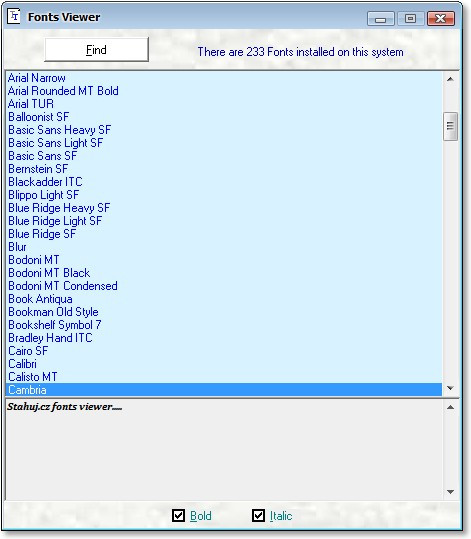Select Blur font

tap(224, 247)
